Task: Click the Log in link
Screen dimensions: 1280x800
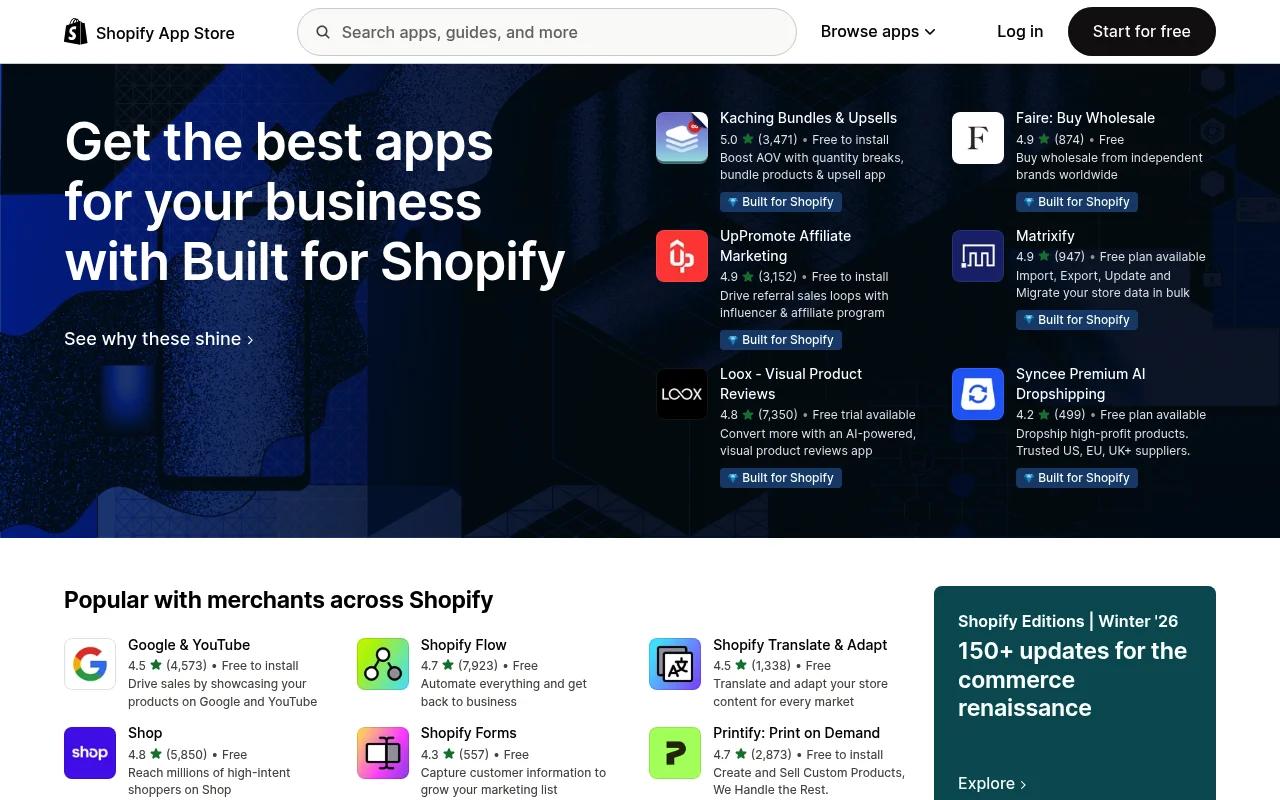Action: [x=1020, y=31]
